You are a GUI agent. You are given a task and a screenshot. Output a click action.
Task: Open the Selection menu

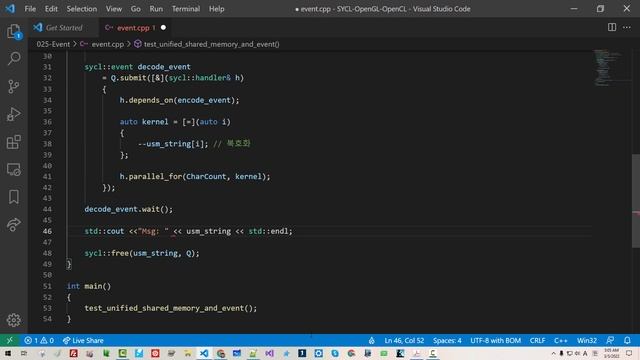(x=82, y=9)
